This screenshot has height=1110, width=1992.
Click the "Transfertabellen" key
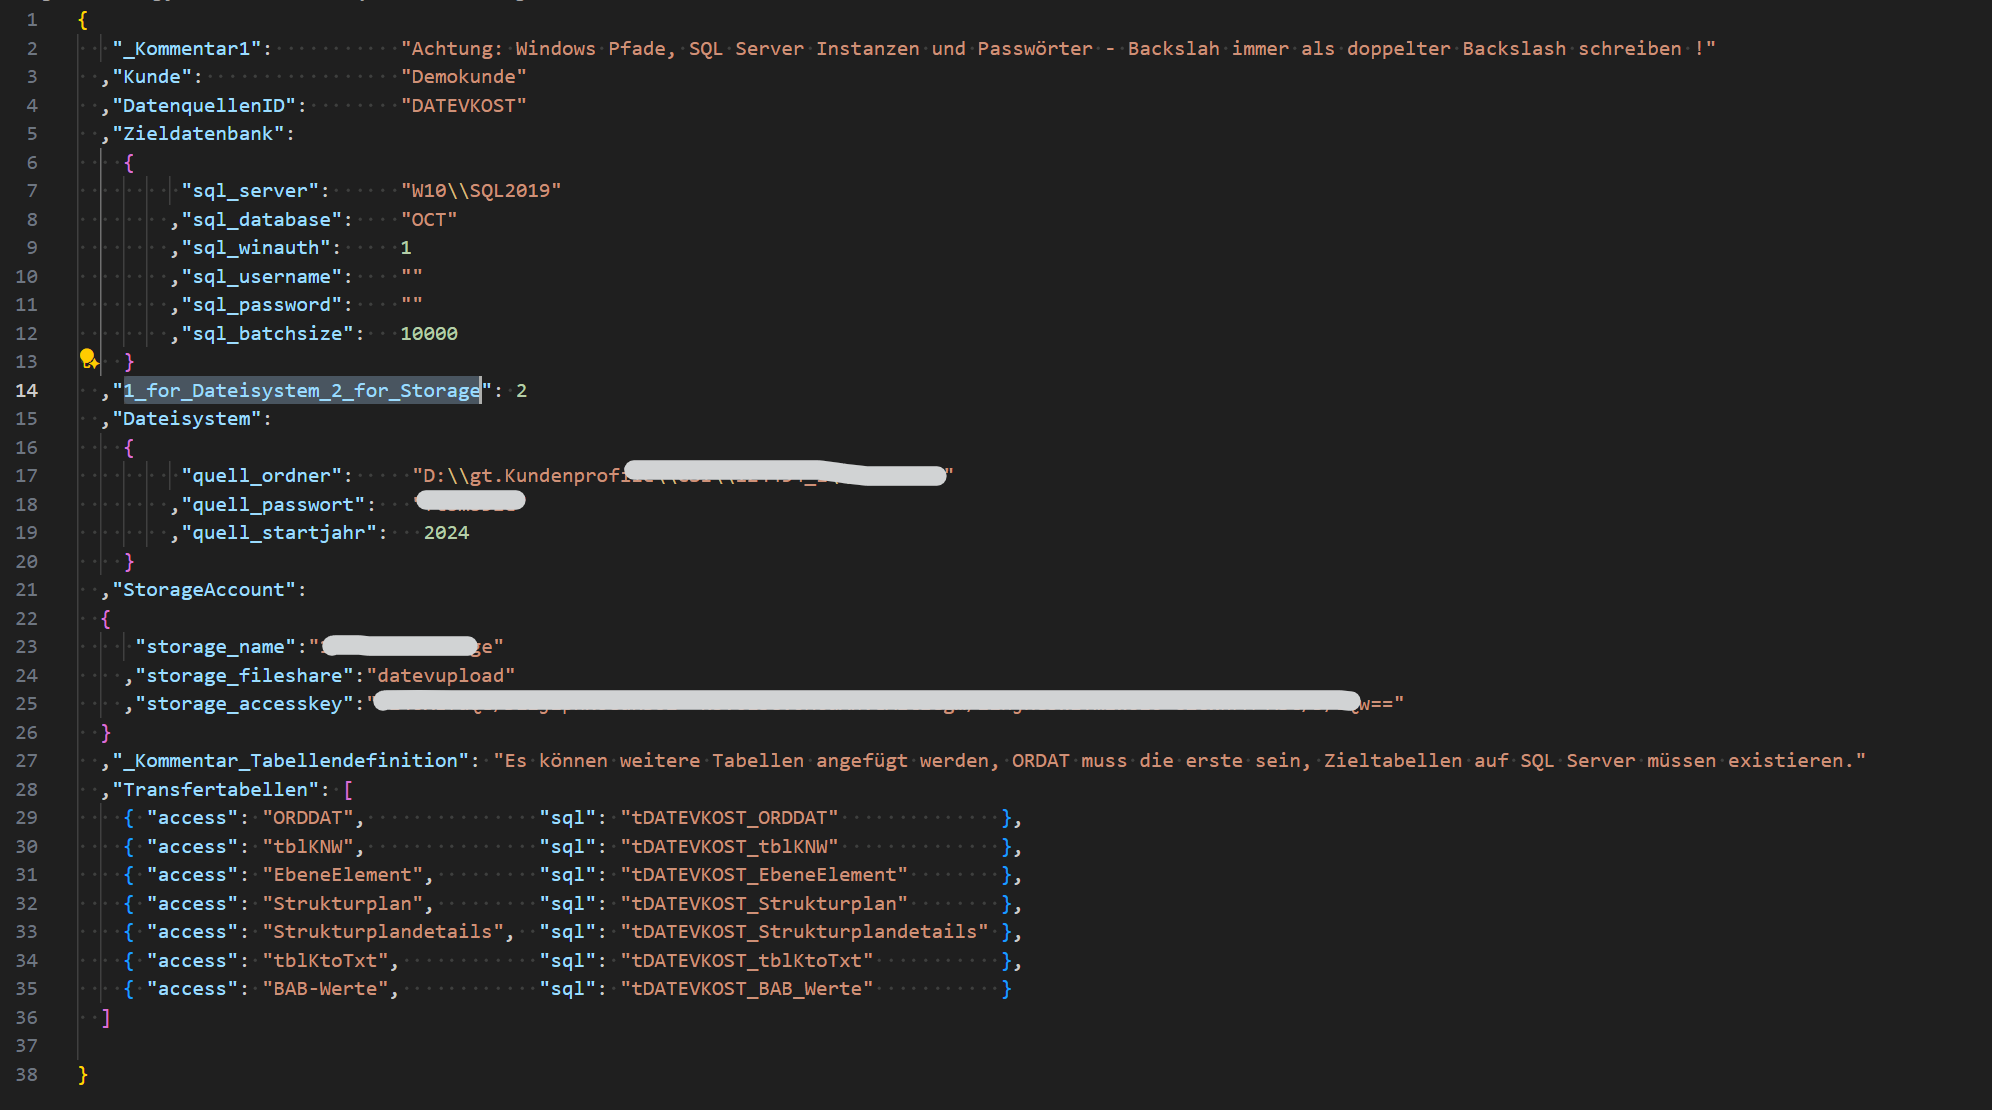pyautogui.click(x=215, y=790)
